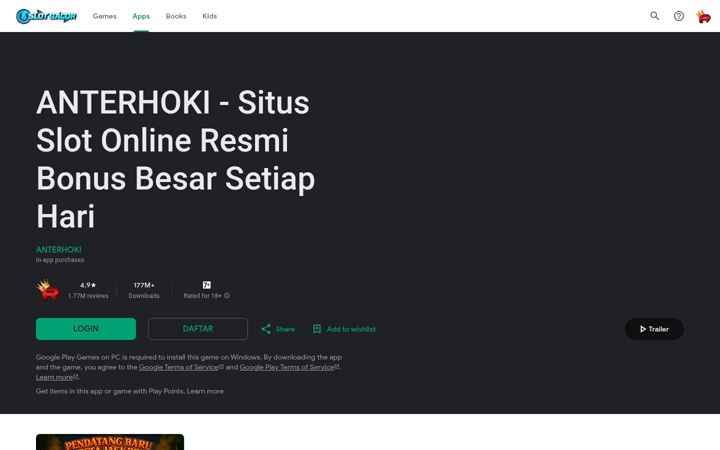Screen dimensions: 720x450
Task: Click the wishlist bookmark icon
Action: tap(317, 329)
